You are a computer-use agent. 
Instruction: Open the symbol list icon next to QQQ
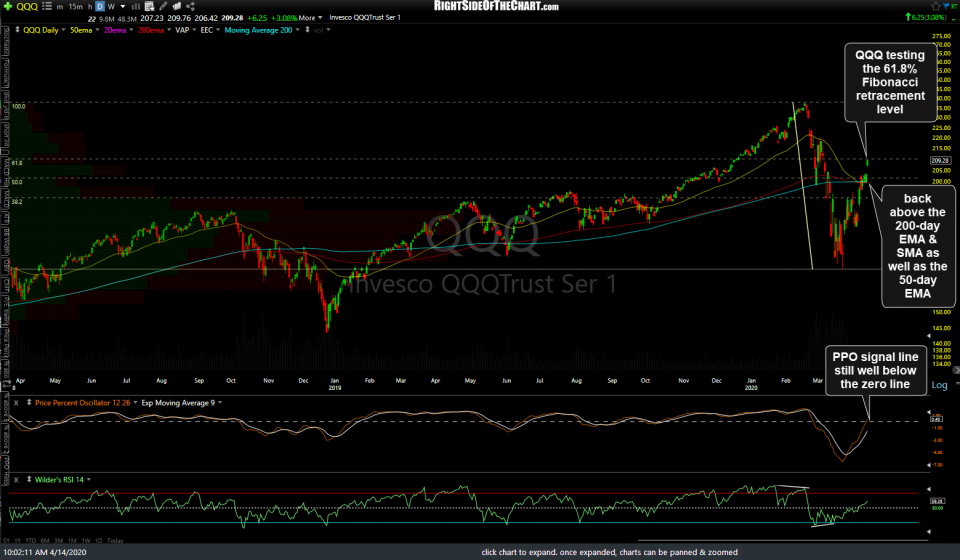[x=47, y=6]
